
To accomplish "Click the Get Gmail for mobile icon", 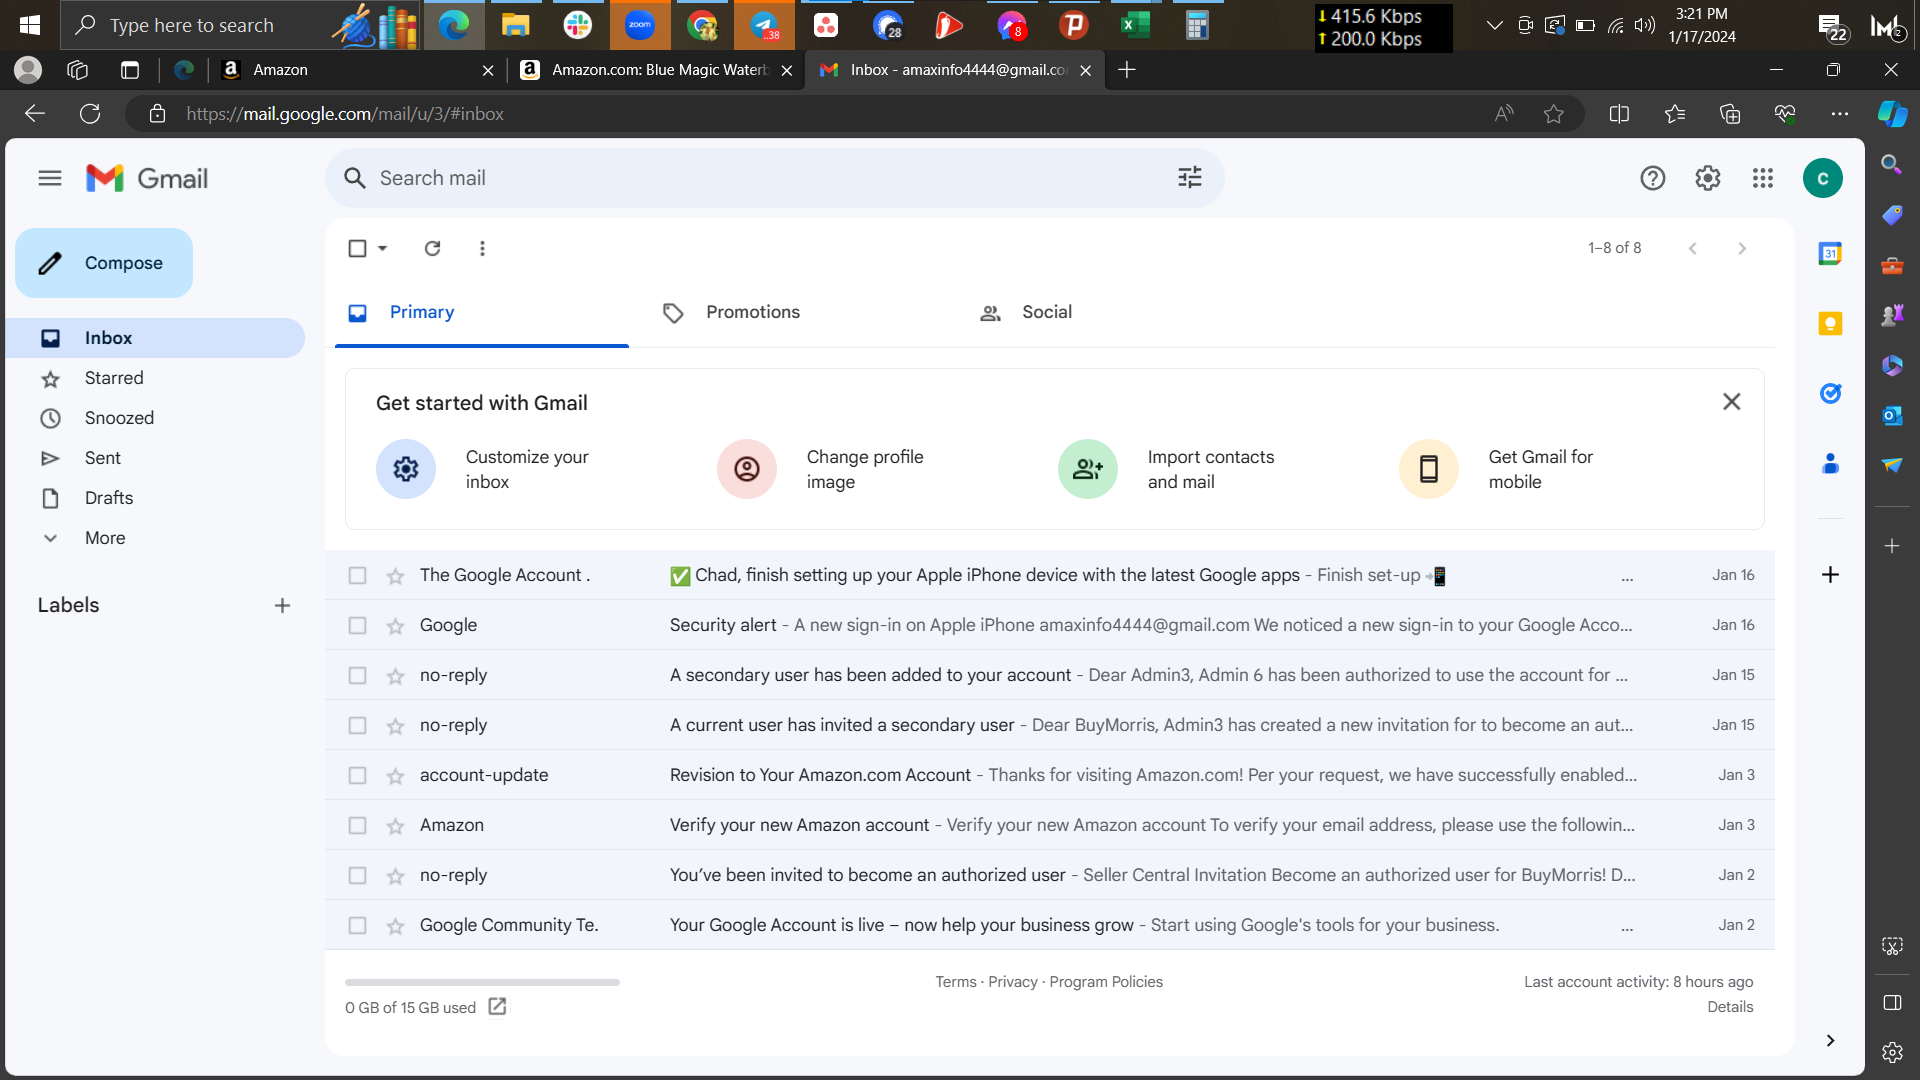I will [x=1429, y=469].
